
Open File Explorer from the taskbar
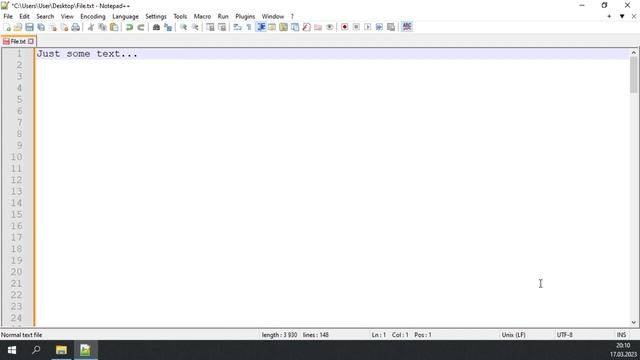tap(61, 350)
